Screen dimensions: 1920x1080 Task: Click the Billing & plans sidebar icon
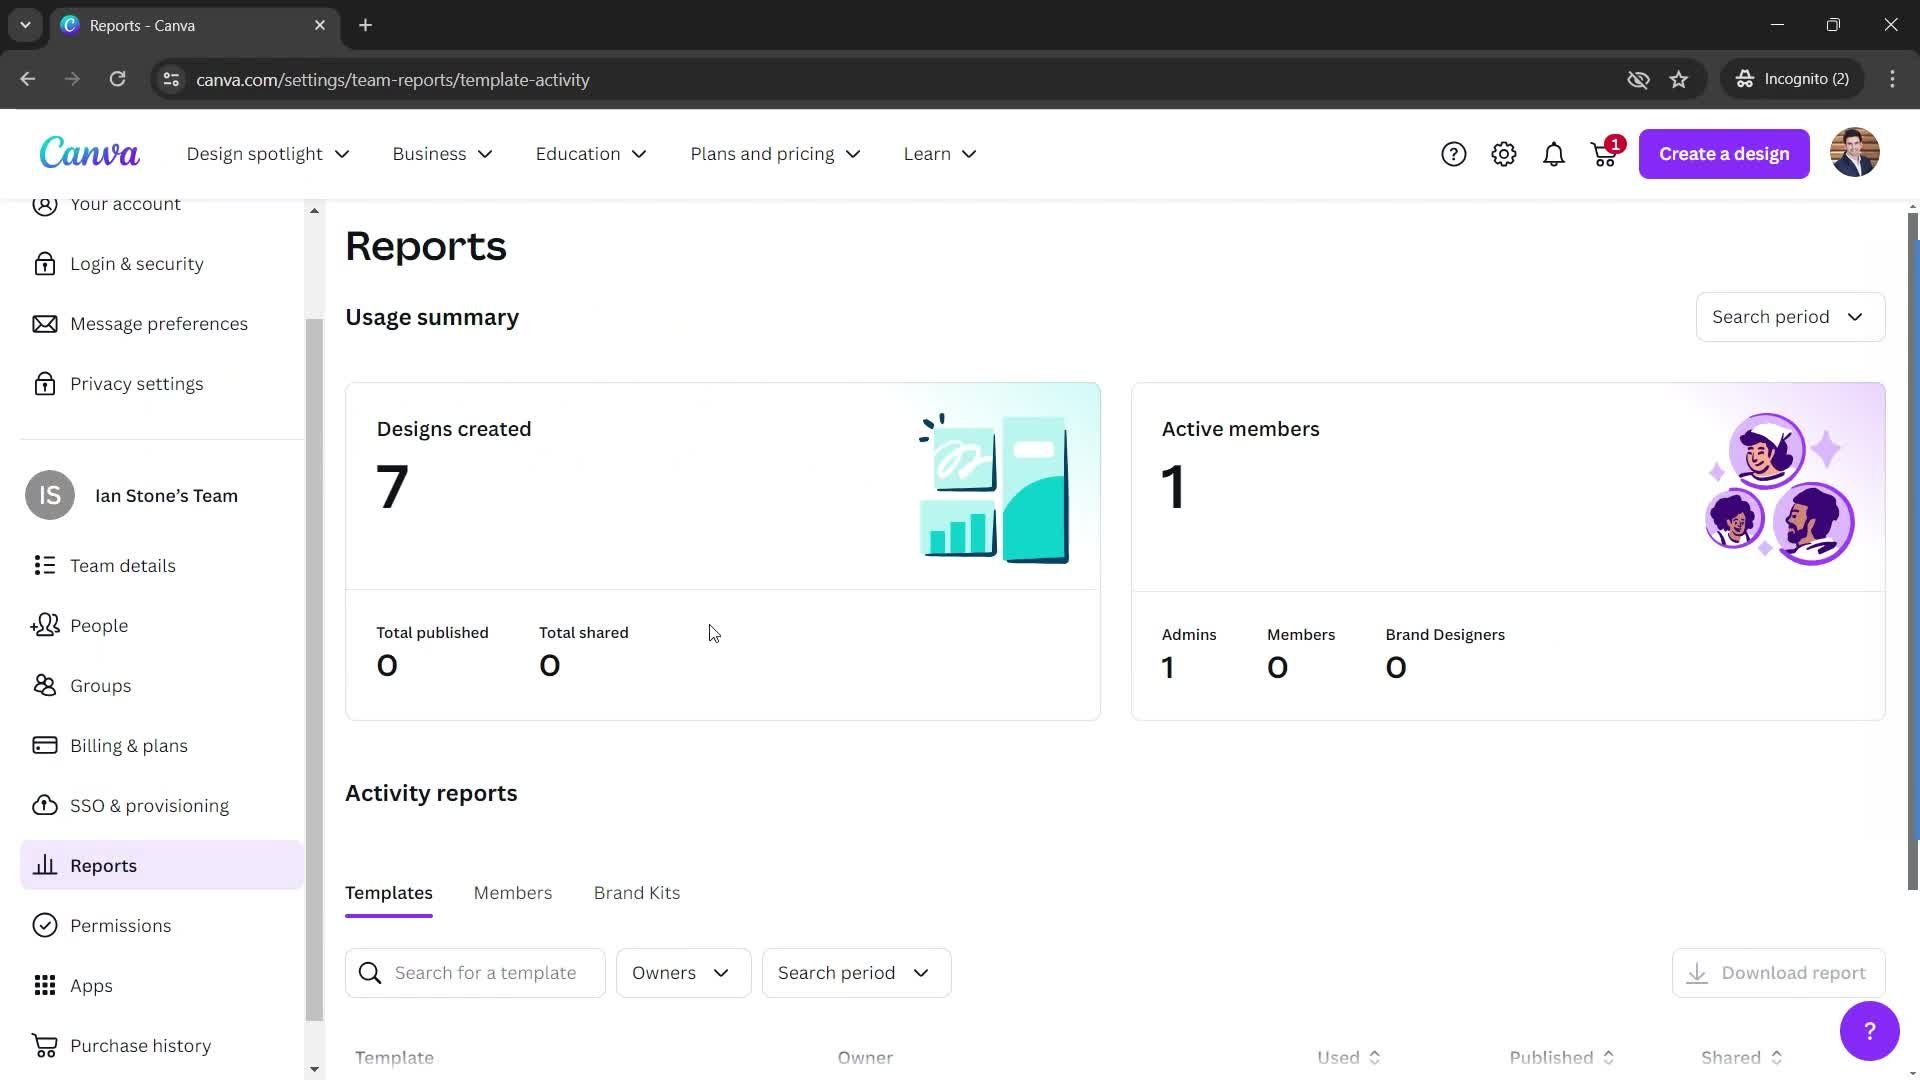click(x=44, y=745)
